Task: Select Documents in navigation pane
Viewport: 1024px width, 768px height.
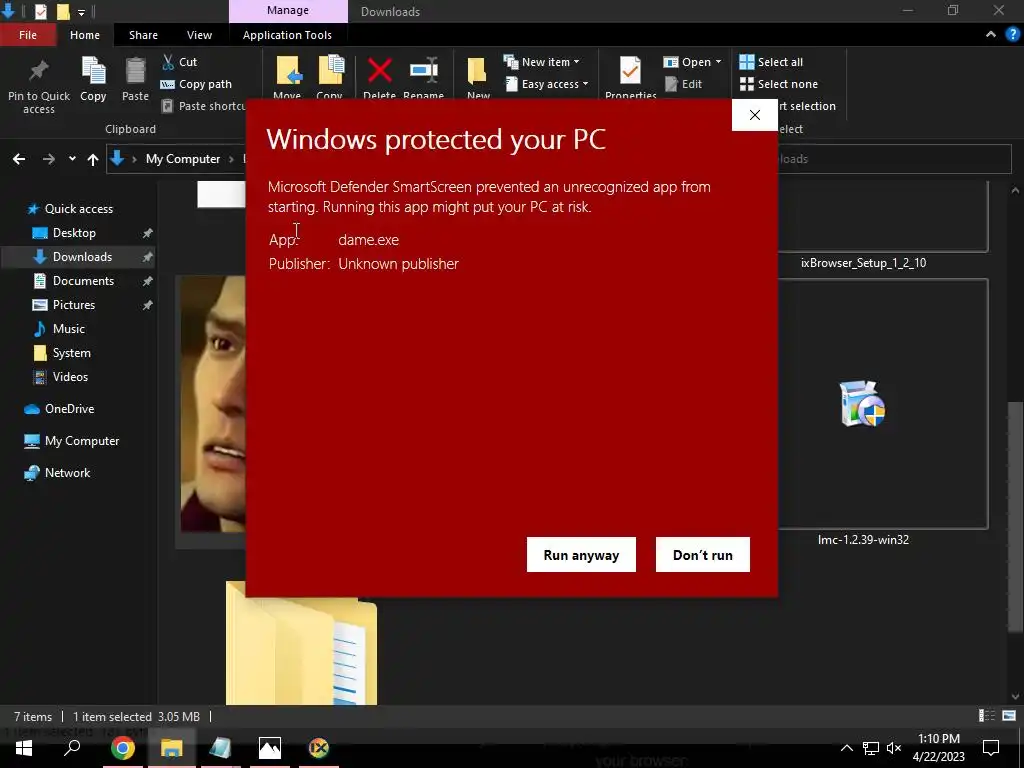Action: click(x=83, y=281)
